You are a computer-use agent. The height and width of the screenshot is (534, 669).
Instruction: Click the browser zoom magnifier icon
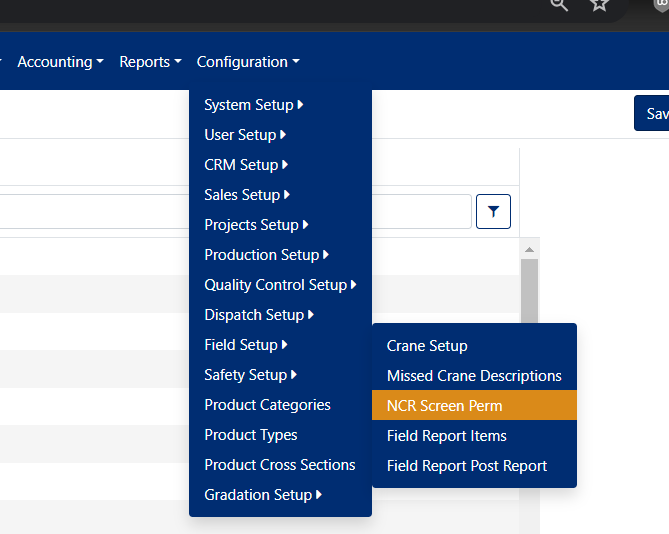[559, 5]
